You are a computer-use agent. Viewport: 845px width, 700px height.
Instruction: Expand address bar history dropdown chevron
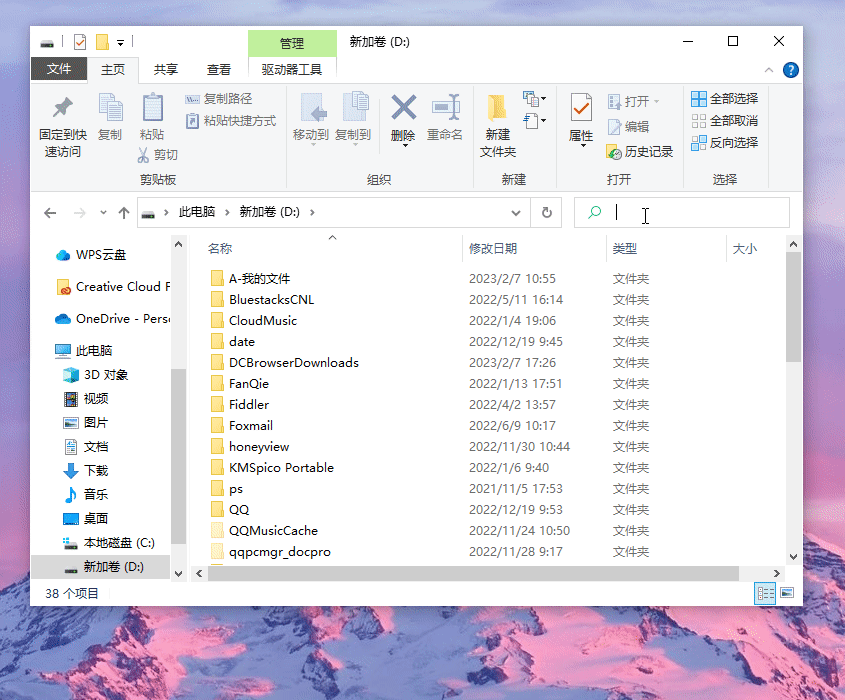pos(516,212)
